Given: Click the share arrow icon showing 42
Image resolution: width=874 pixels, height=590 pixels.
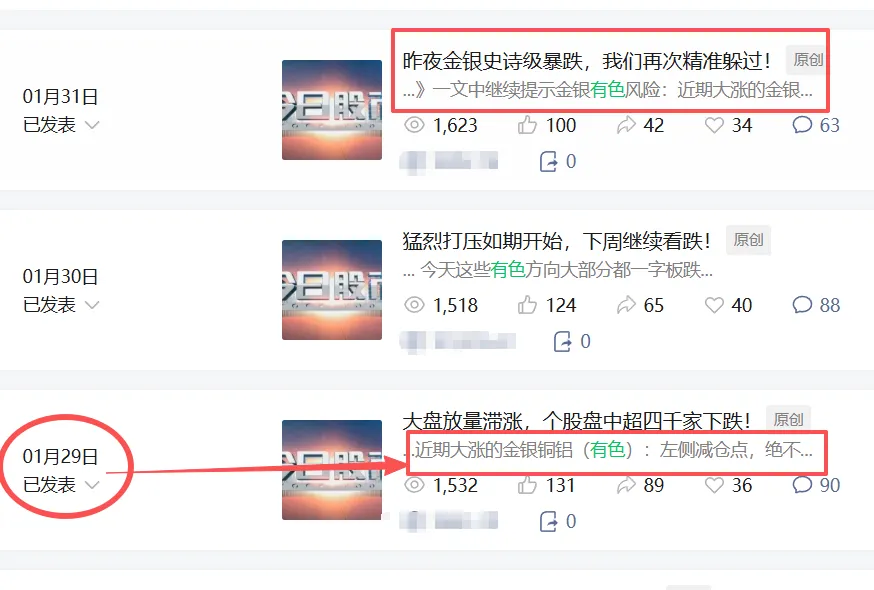Looking at the screenshot, I should pos(626,124).
